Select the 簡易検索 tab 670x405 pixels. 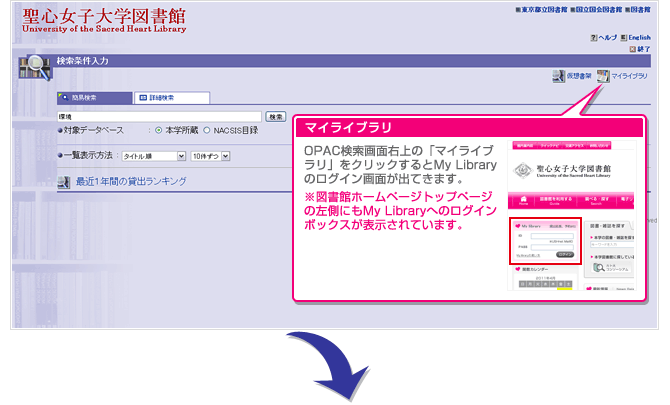tap(94, 98)
